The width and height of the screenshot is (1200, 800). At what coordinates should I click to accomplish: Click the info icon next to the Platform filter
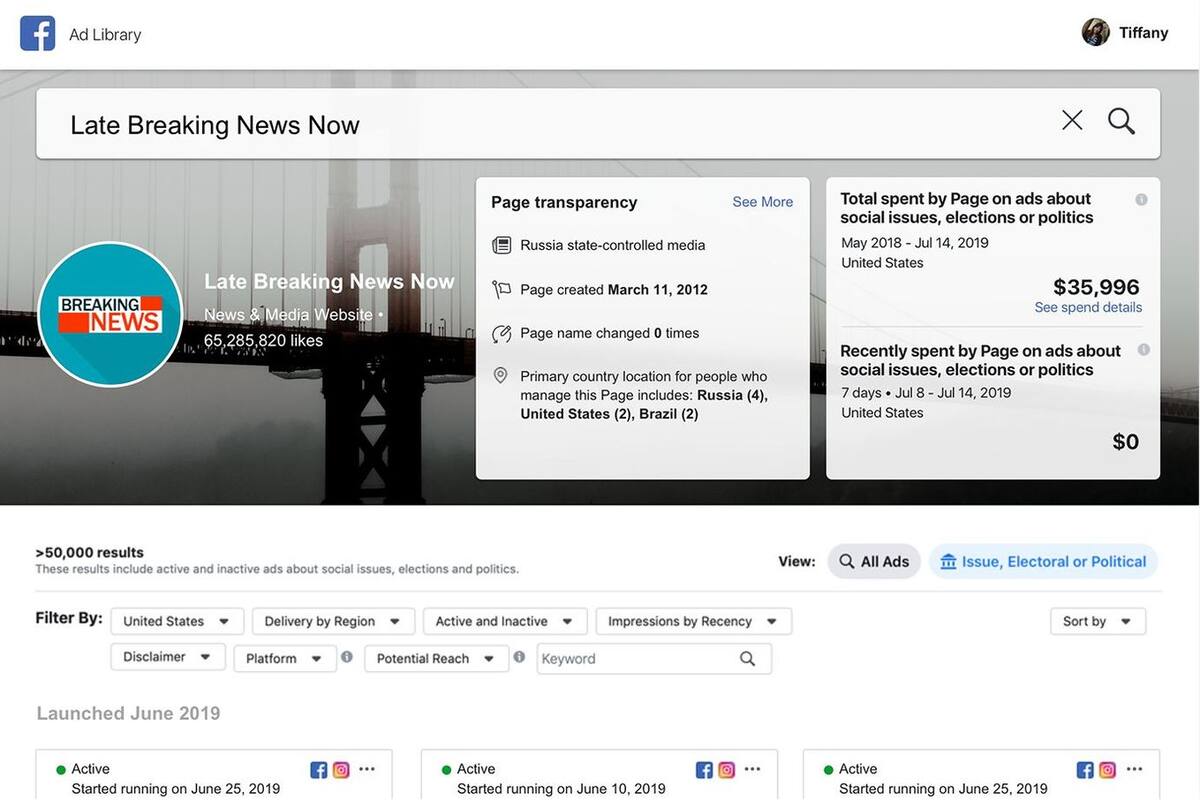click(345, 657)
